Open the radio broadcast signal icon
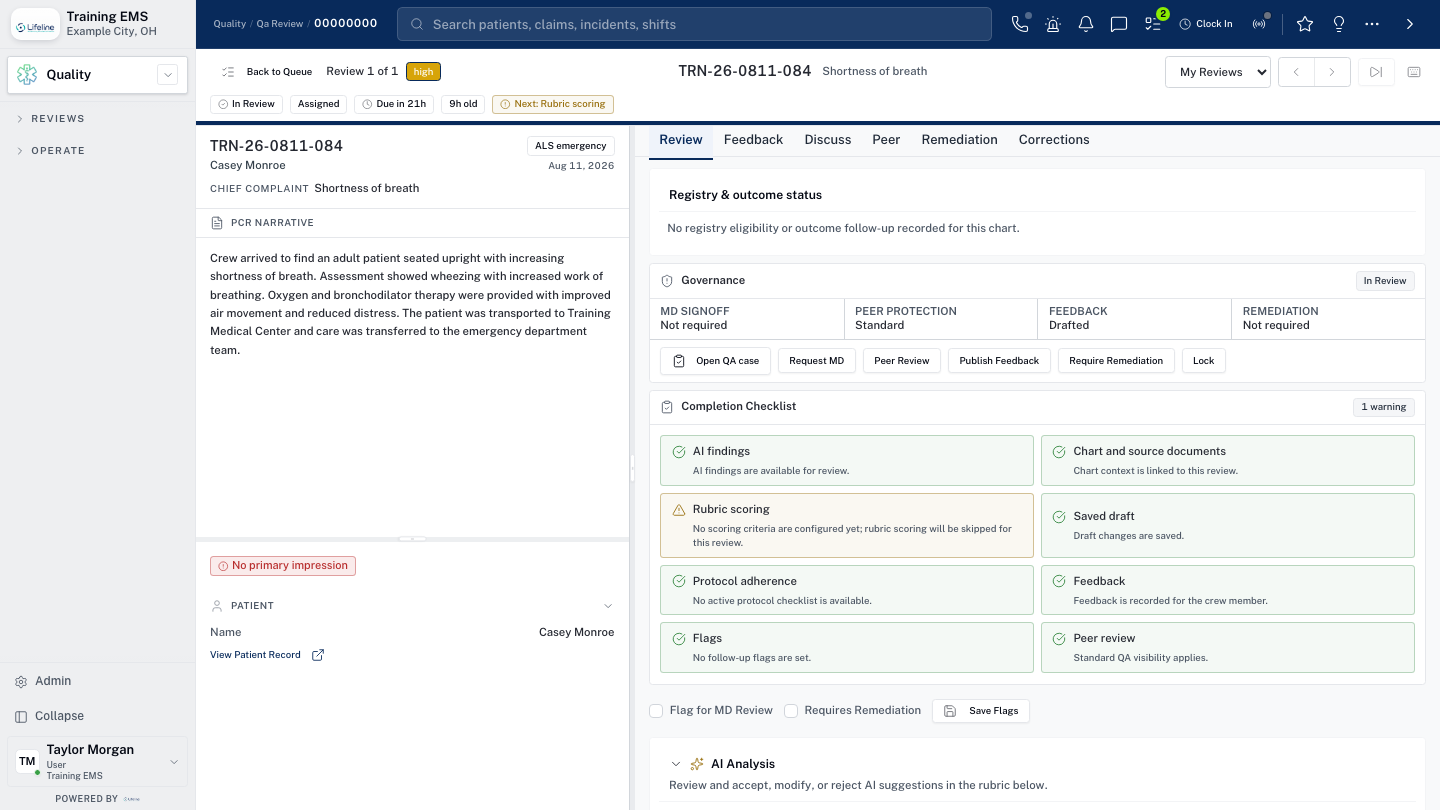 1259,24
